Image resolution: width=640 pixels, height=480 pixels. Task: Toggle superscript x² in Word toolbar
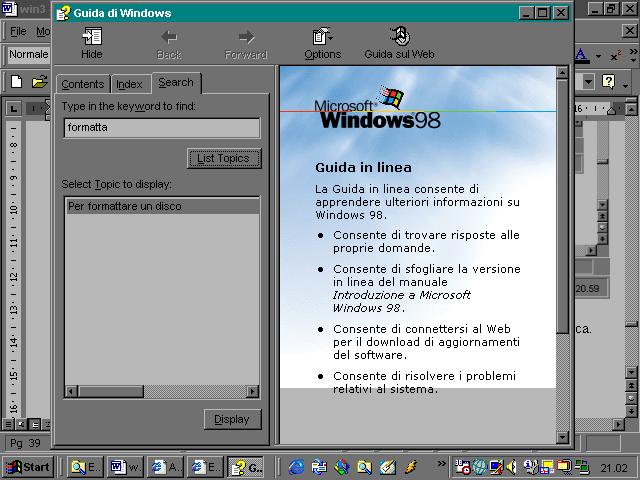coord(616,56)
